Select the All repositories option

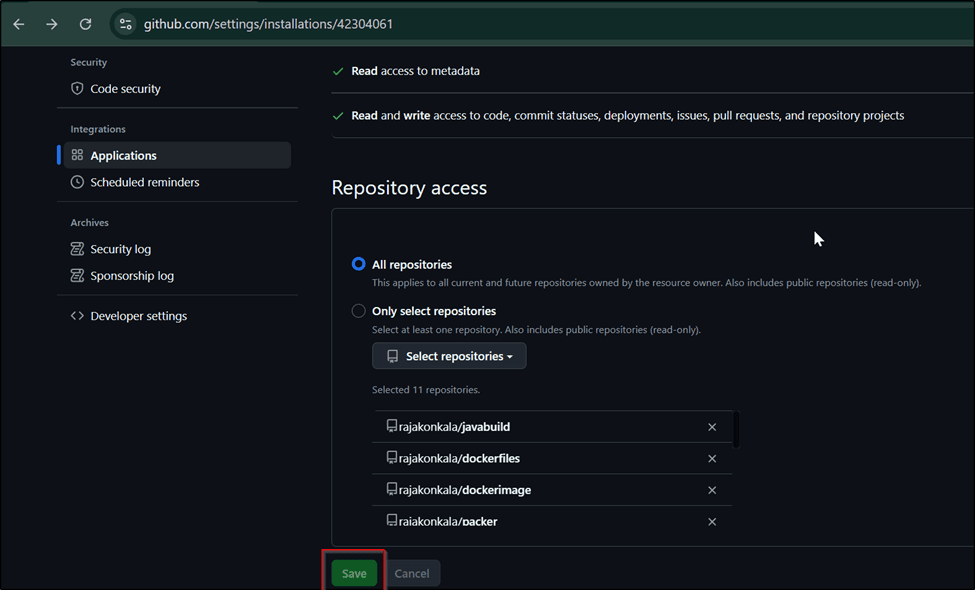point(359,264)
